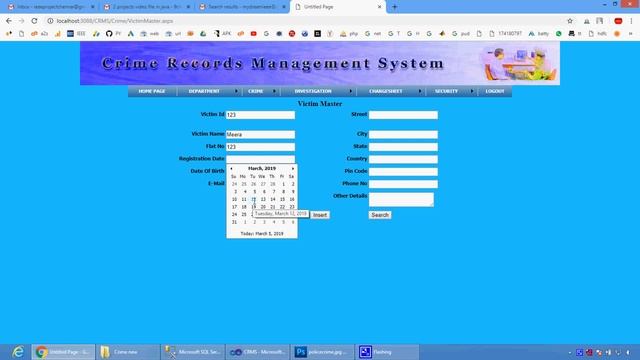Focus the City field

click(x=403, y=135)
